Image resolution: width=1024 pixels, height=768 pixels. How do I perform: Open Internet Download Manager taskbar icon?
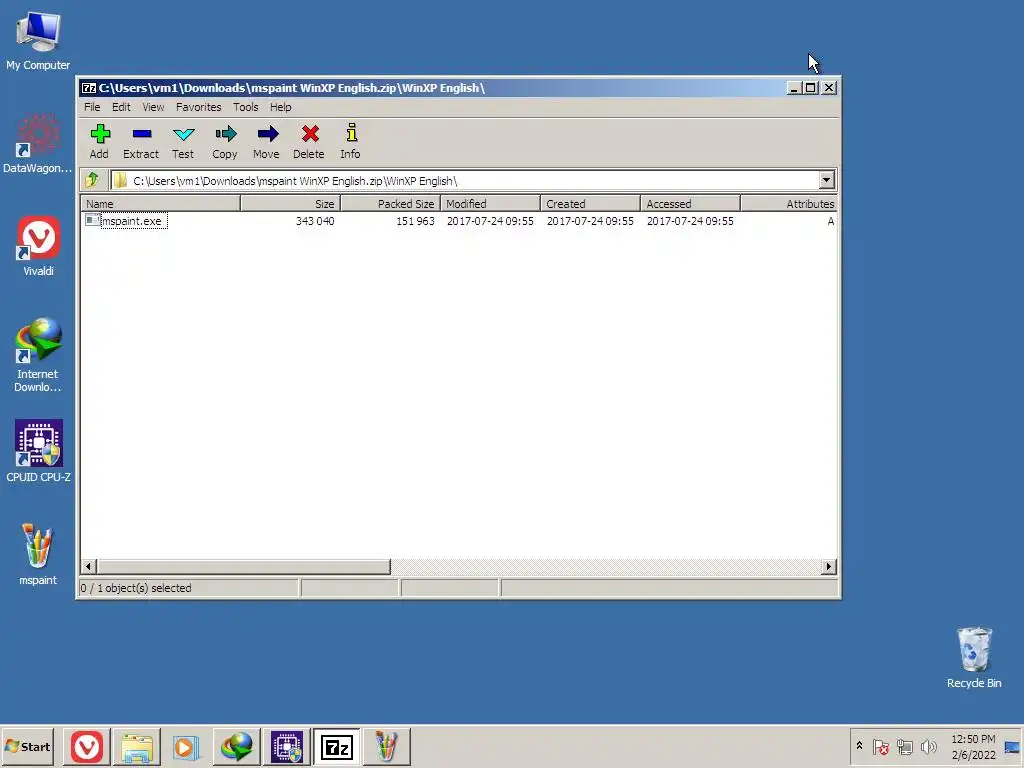pos(236,746)
